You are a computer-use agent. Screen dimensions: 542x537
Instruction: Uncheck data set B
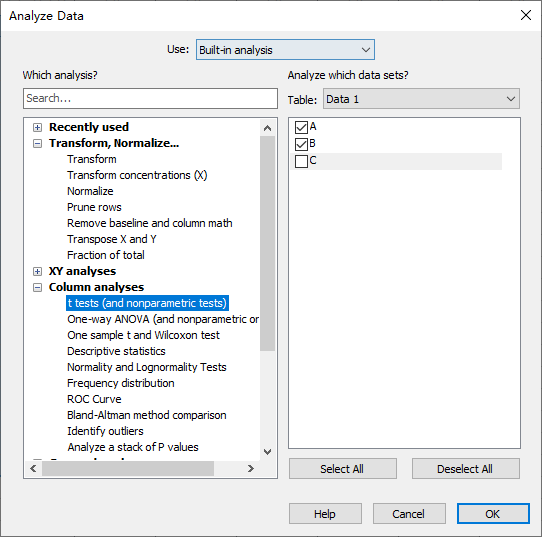coord(301,144)
